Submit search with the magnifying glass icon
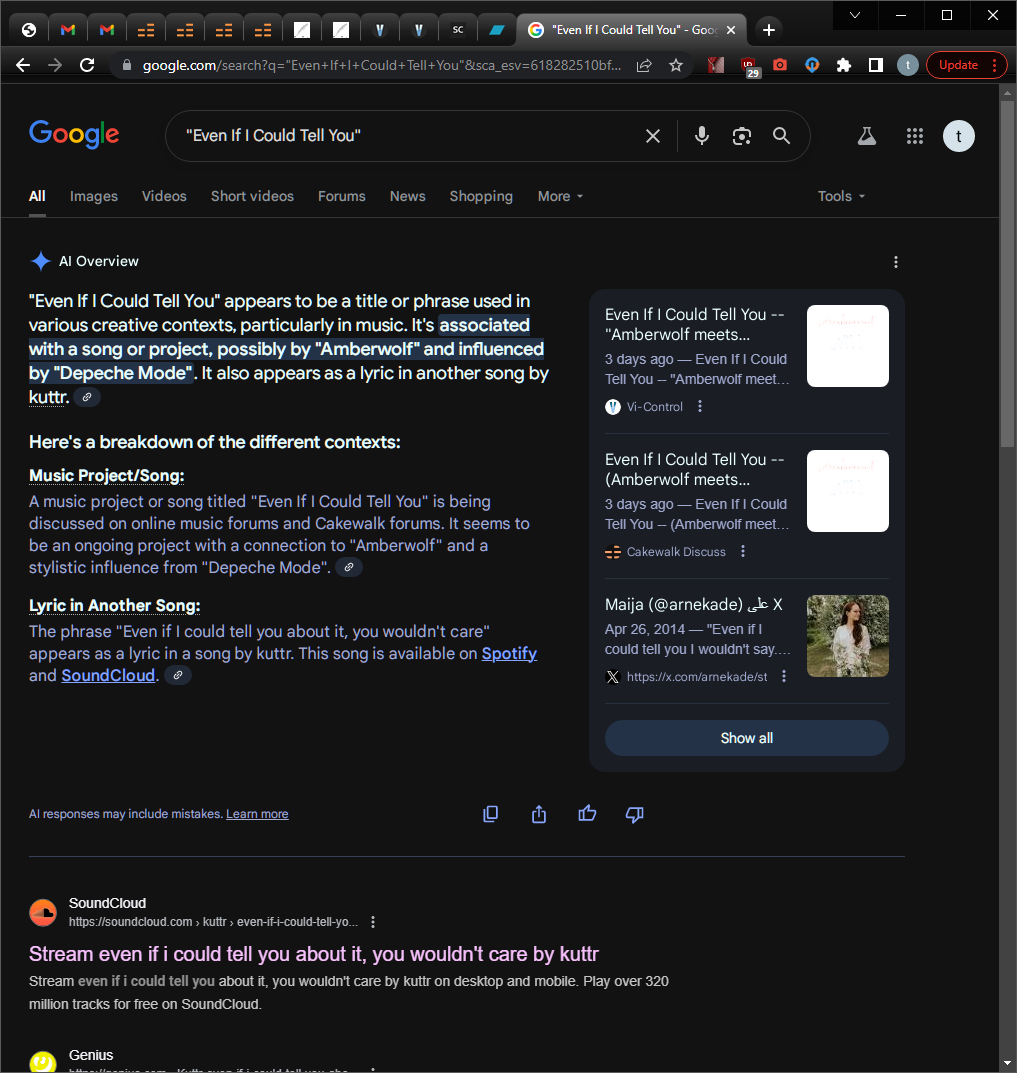Viewport: 1017px width, 1073px height. point(782,136)
